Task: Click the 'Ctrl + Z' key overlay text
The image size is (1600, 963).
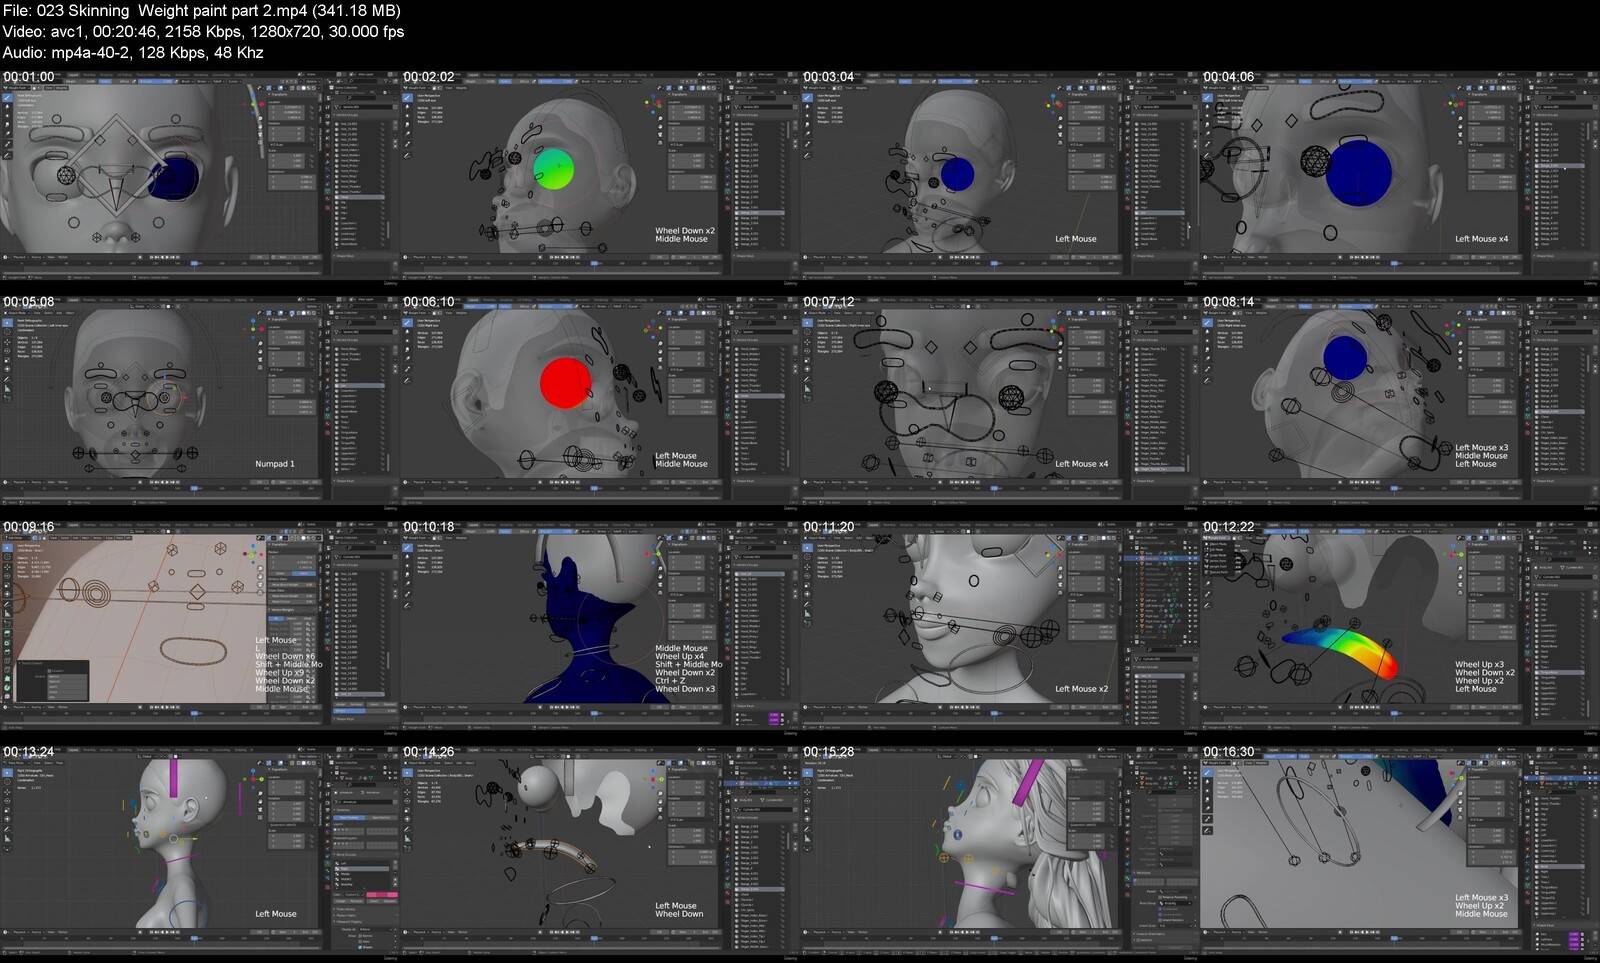Action: [670, 681]
